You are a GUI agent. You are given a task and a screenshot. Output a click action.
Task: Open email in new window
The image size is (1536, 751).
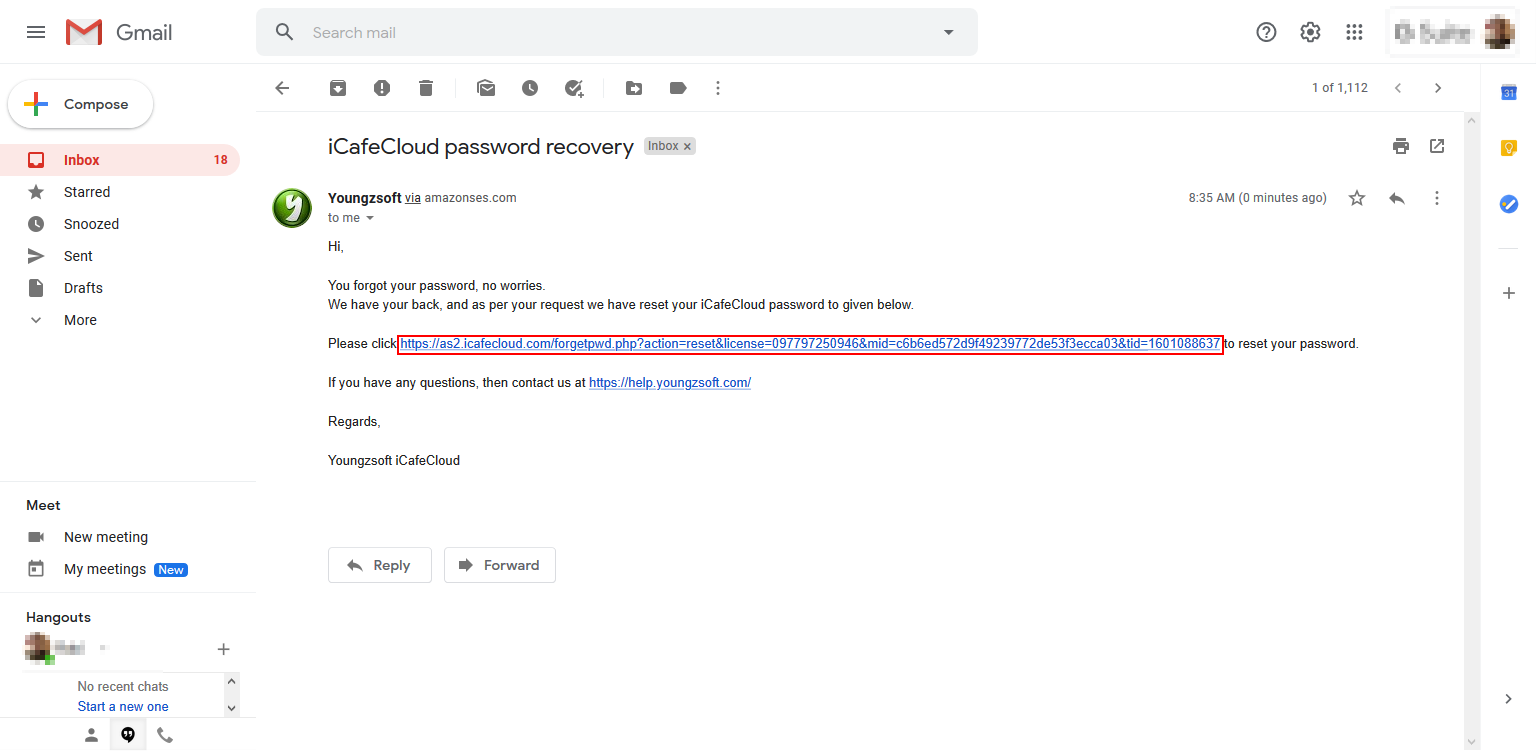1437,146
